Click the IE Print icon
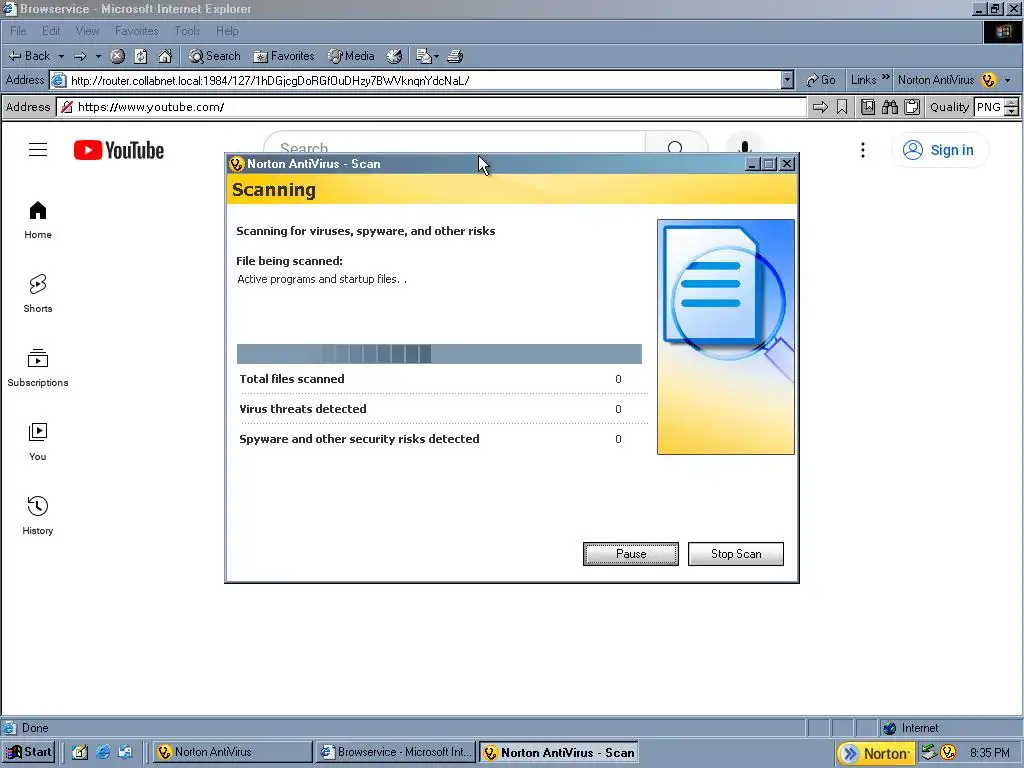This screenshot has width=1024, height=768. [455, 56]
